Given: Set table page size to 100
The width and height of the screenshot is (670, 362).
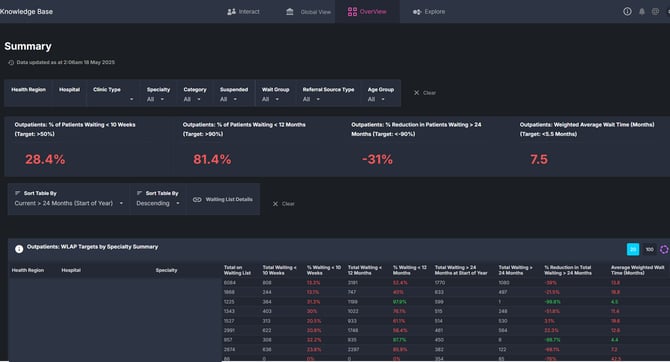Looking at the screenshot, I should pos(649,249).
